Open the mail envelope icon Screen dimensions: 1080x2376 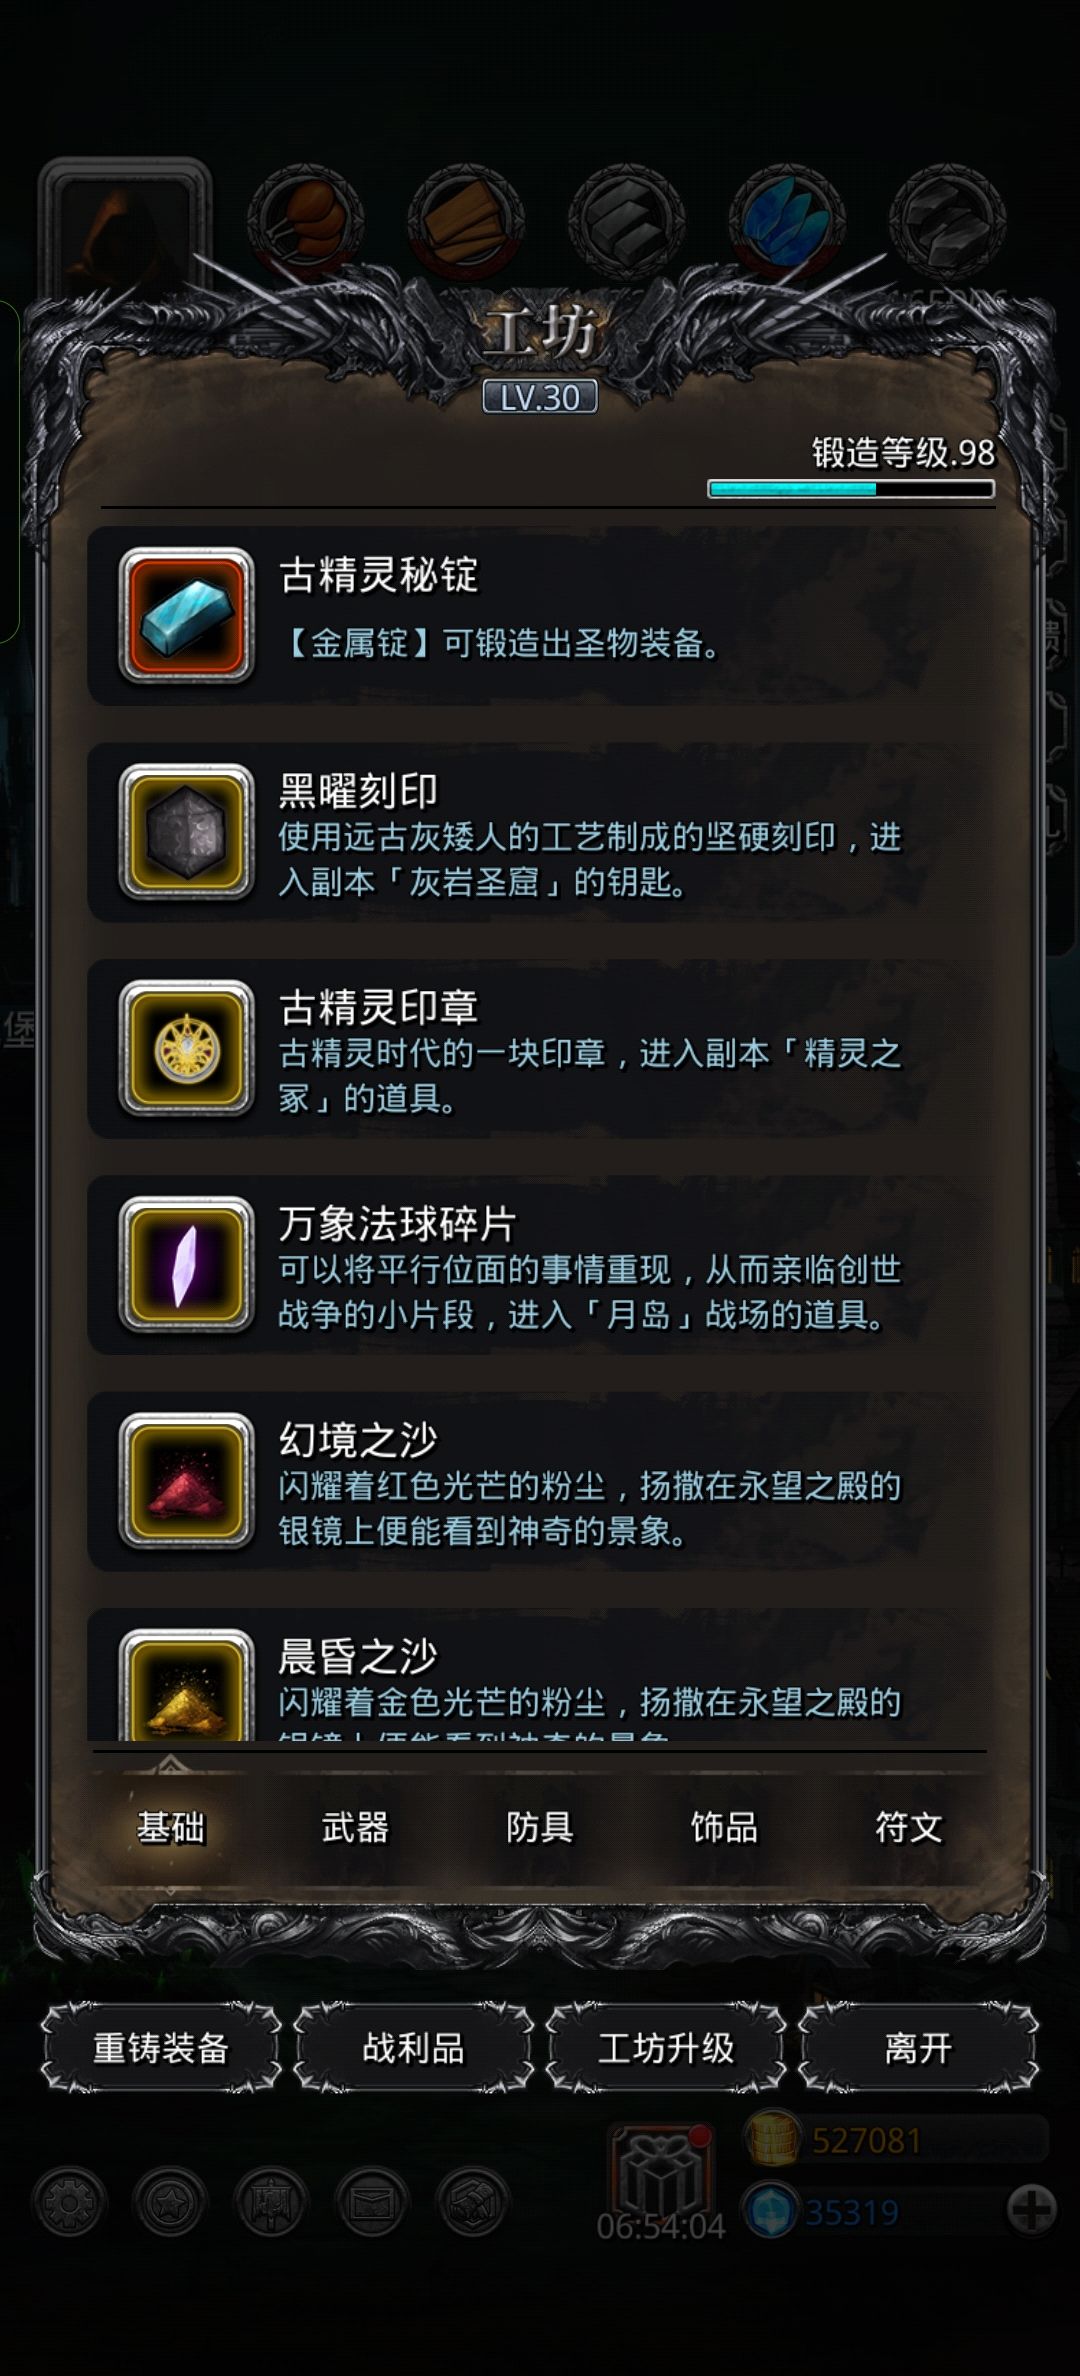372,2201
